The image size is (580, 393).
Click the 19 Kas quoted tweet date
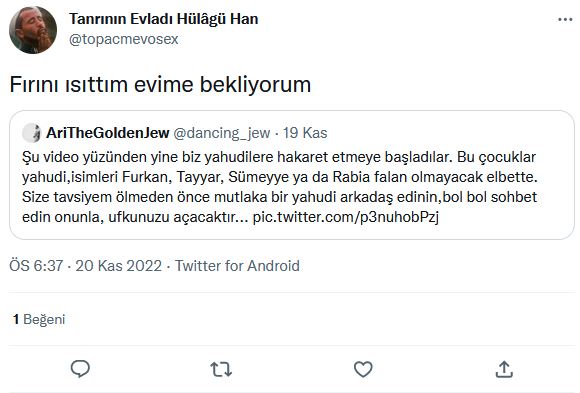pos(305,133)
